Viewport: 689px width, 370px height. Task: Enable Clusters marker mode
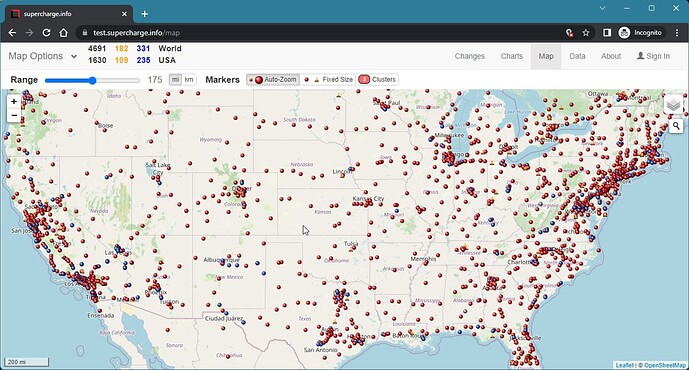pyautogui.click(x=377, y=80)
